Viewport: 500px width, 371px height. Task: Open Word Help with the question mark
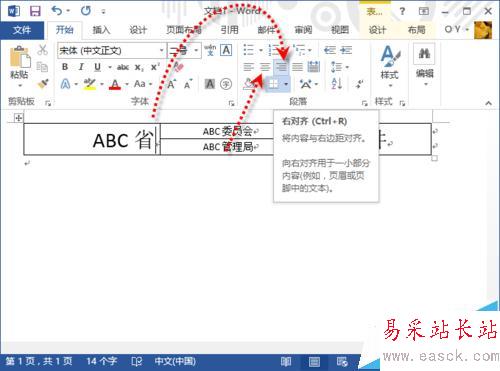(402, 11)
